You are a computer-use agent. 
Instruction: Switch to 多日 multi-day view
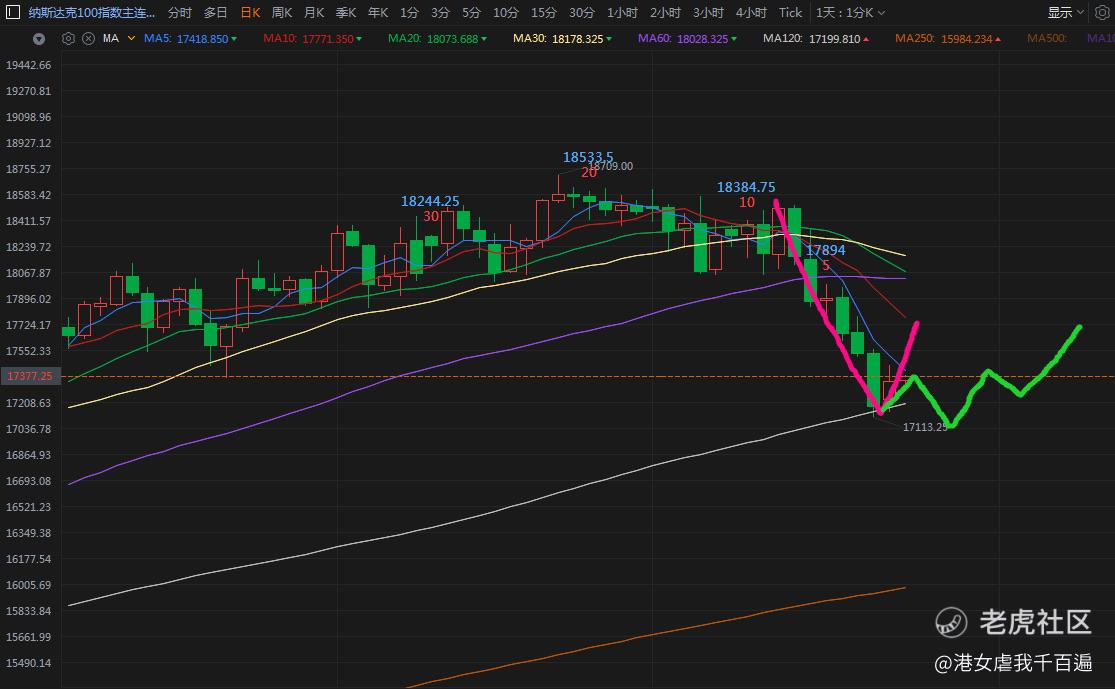click(215, 13)
